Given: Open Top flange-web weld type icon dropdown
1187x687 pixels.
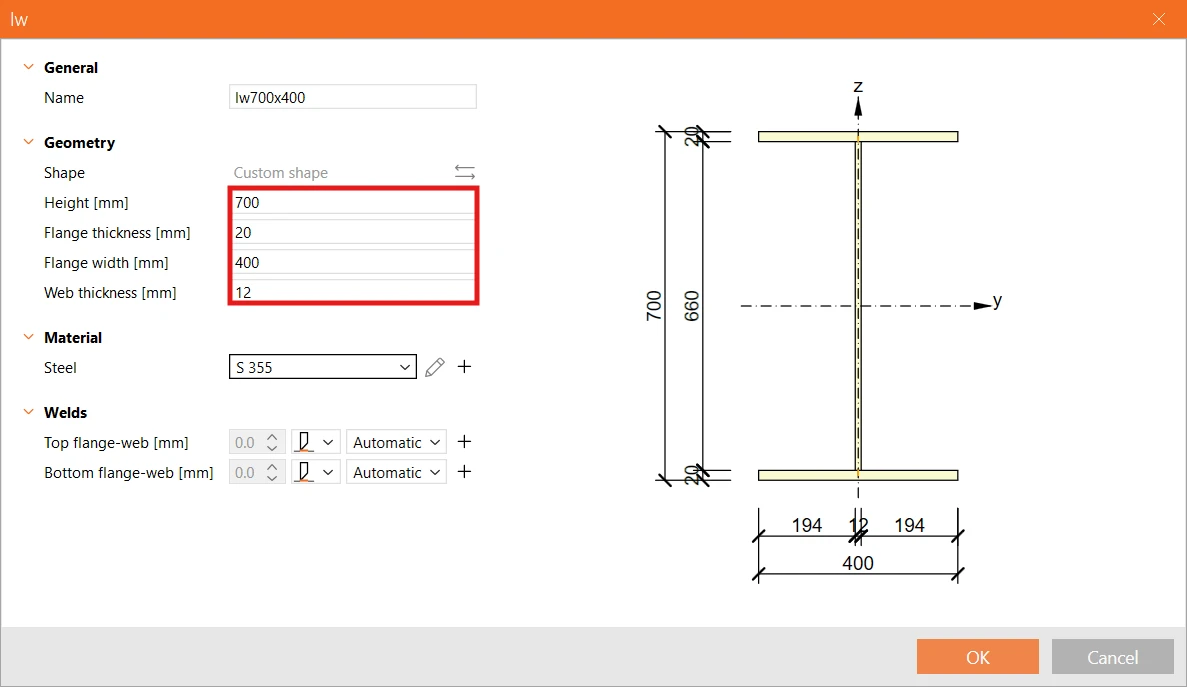Looking at the screenshot, I should point(316,442).
